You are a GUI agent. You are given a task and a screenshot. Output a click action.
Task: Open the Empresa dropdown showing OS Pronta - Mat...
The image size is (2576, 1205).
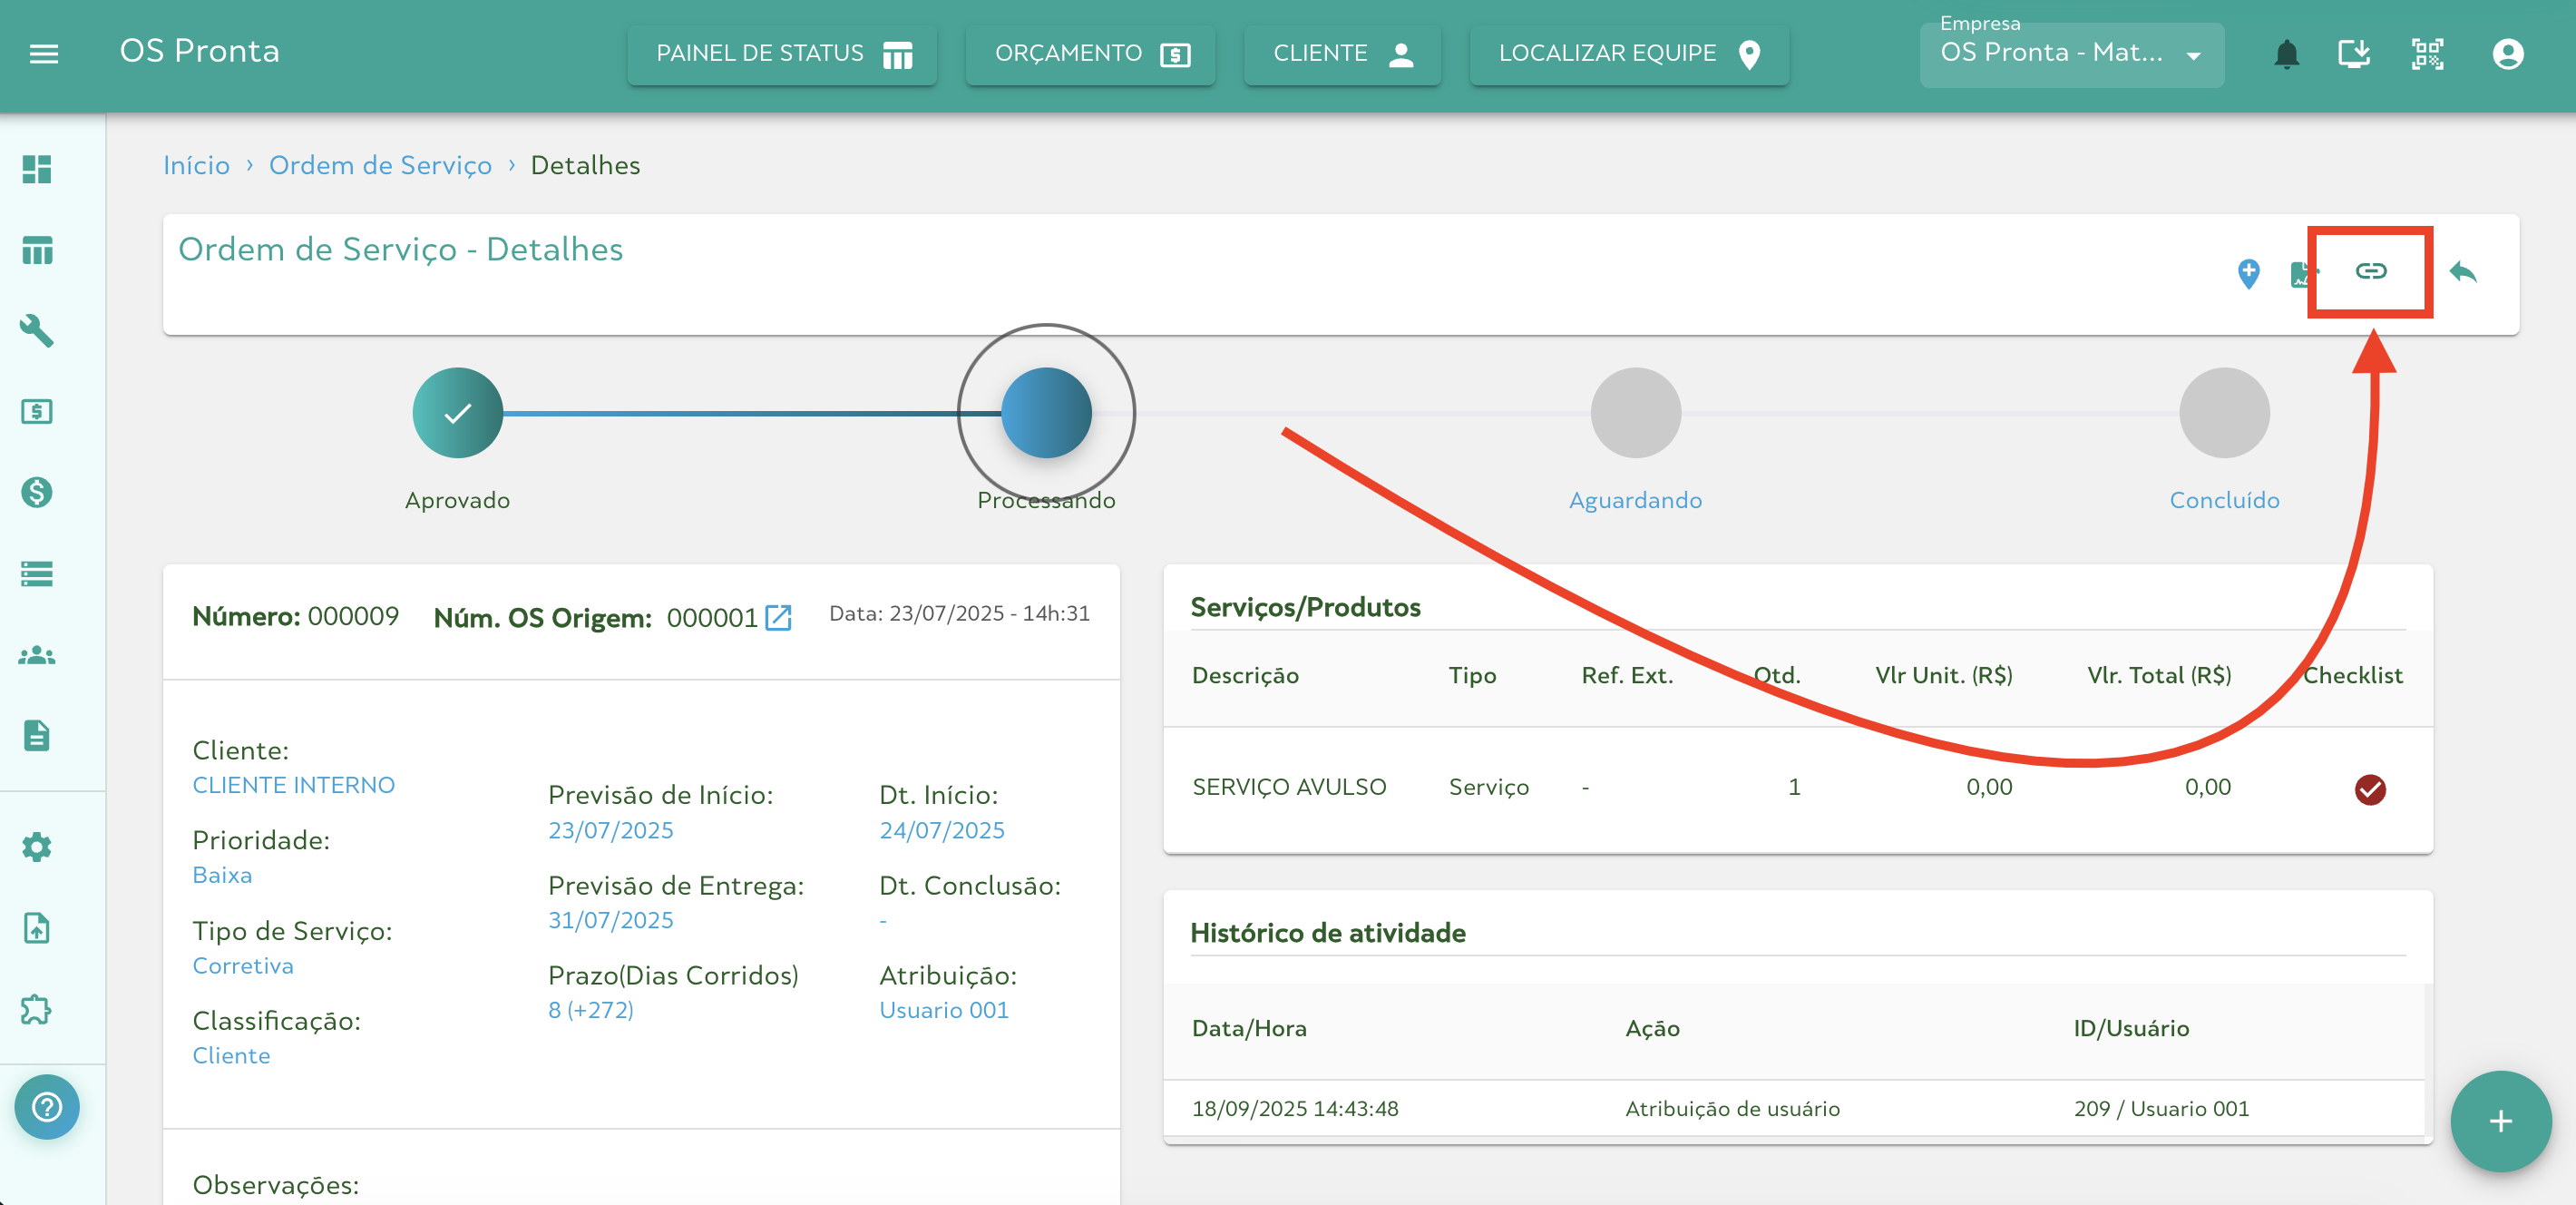click(2070, 54)
